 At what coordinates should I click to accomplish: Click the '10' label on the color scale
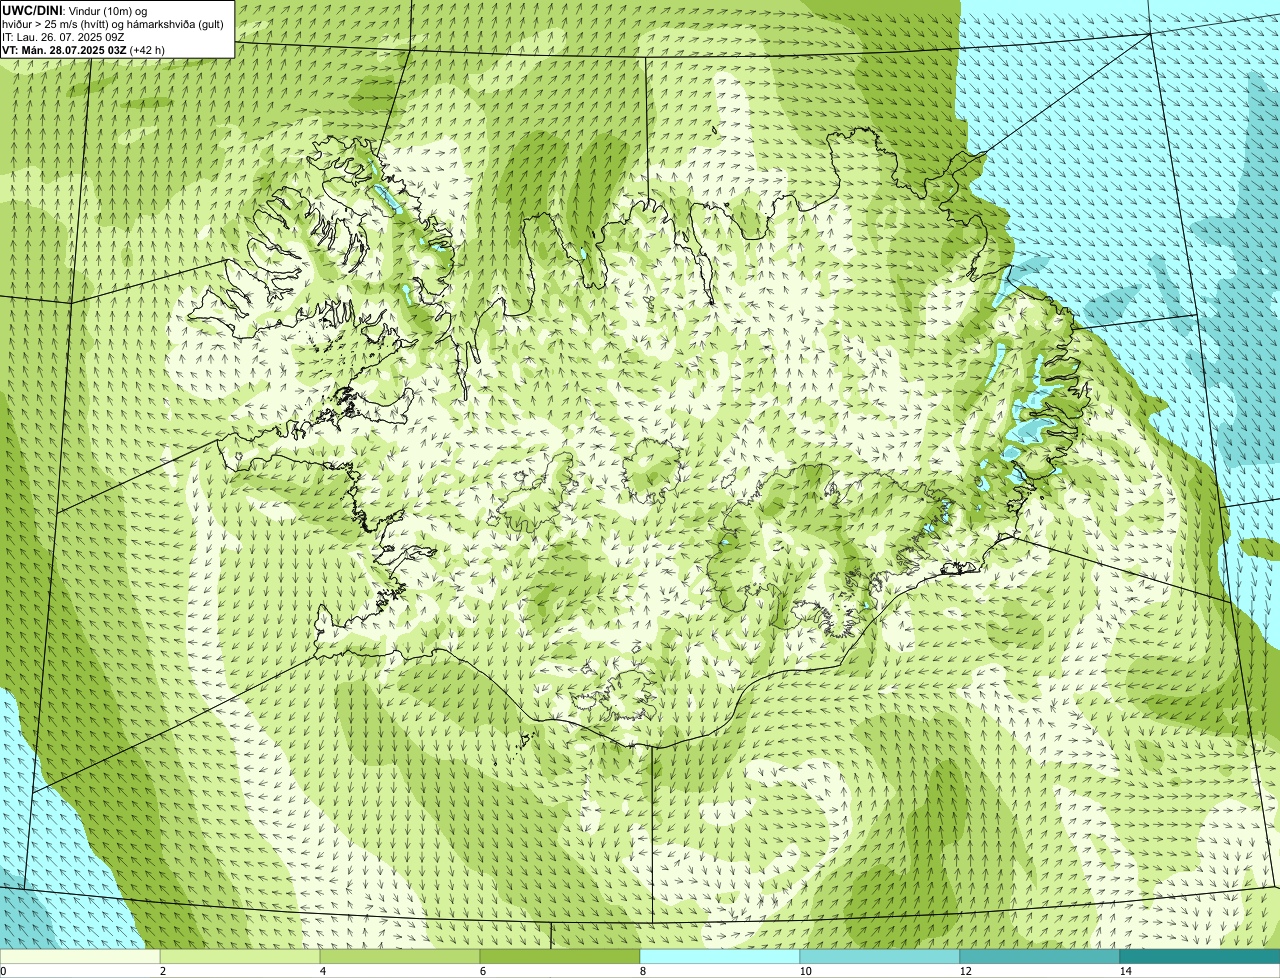click(x=805, y=971)
